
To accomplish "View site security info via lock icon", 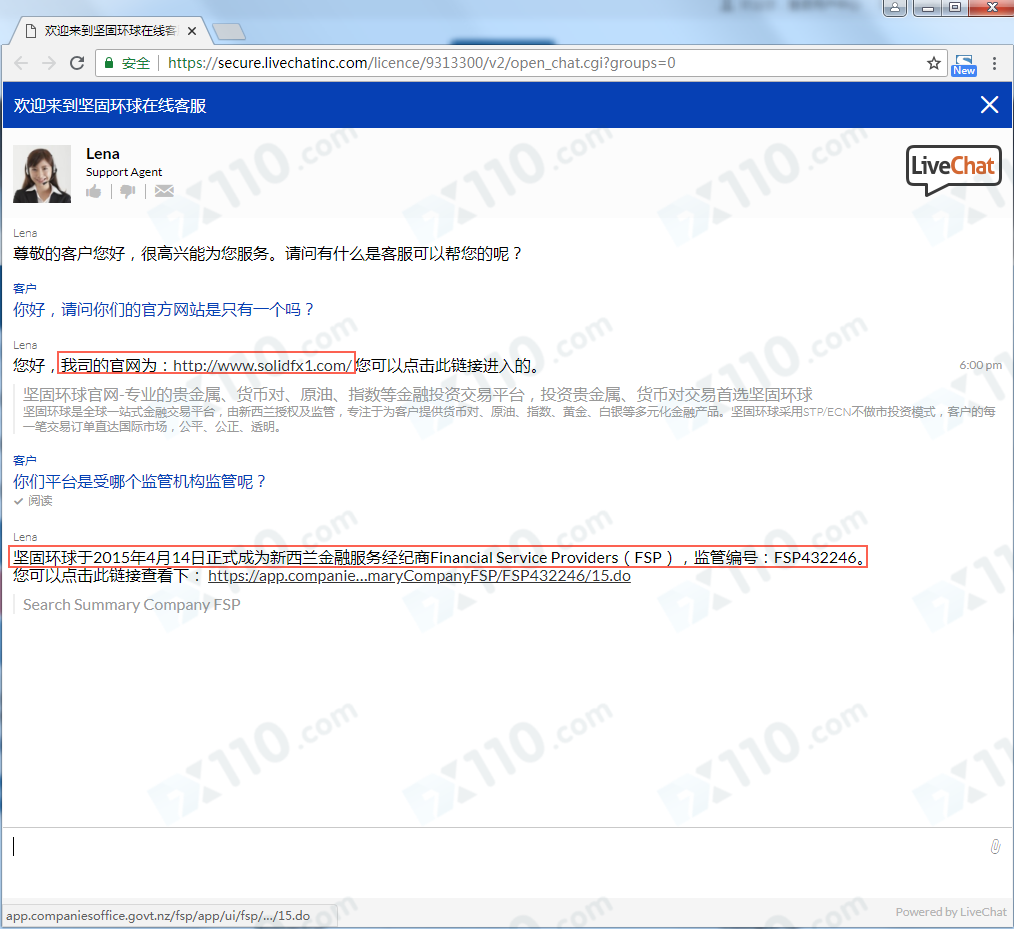I will (108, 63).
